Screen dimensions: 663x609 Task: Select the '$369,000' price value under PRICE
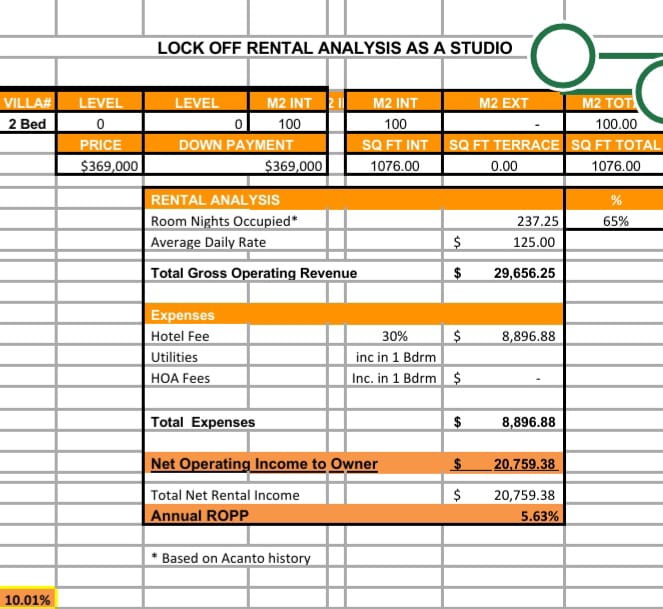pyautogui.click(x=109, y=166)
